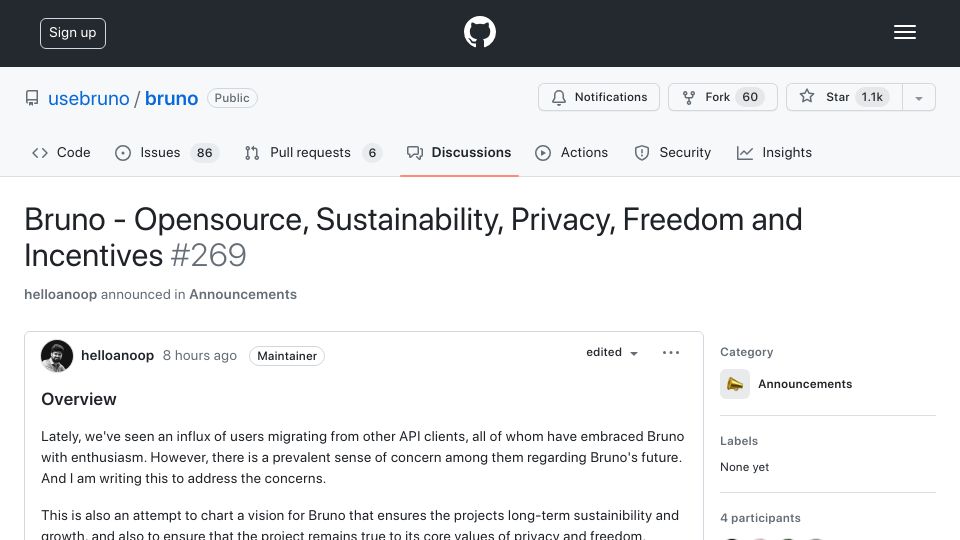
Task: Click the Sign up button
Action: (x=73, y=33)
